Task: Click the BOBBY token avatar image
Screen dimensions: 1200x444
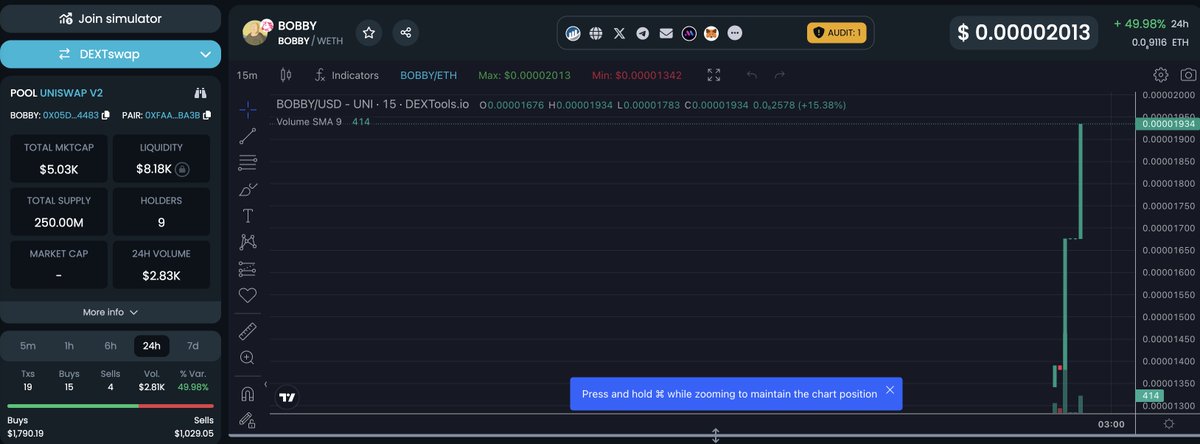Action: click(x=256, y=32)
